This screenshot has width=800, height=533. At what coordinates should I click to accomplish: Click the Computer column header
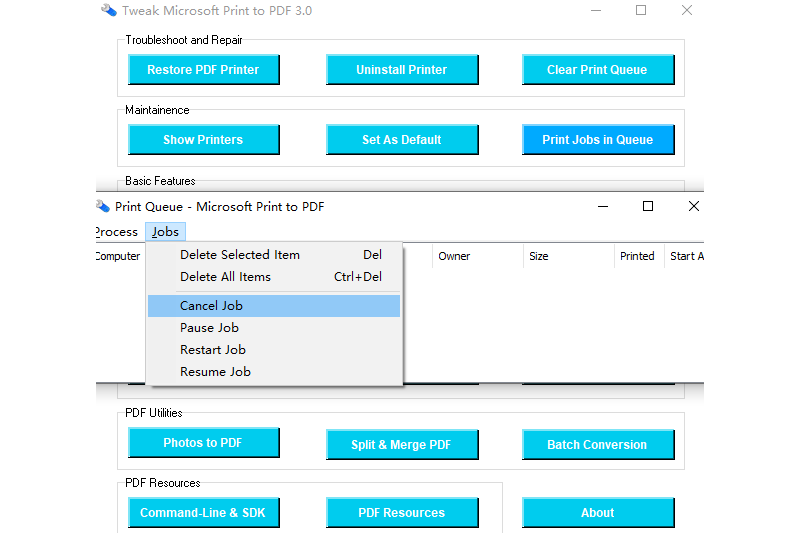point(120,256)
